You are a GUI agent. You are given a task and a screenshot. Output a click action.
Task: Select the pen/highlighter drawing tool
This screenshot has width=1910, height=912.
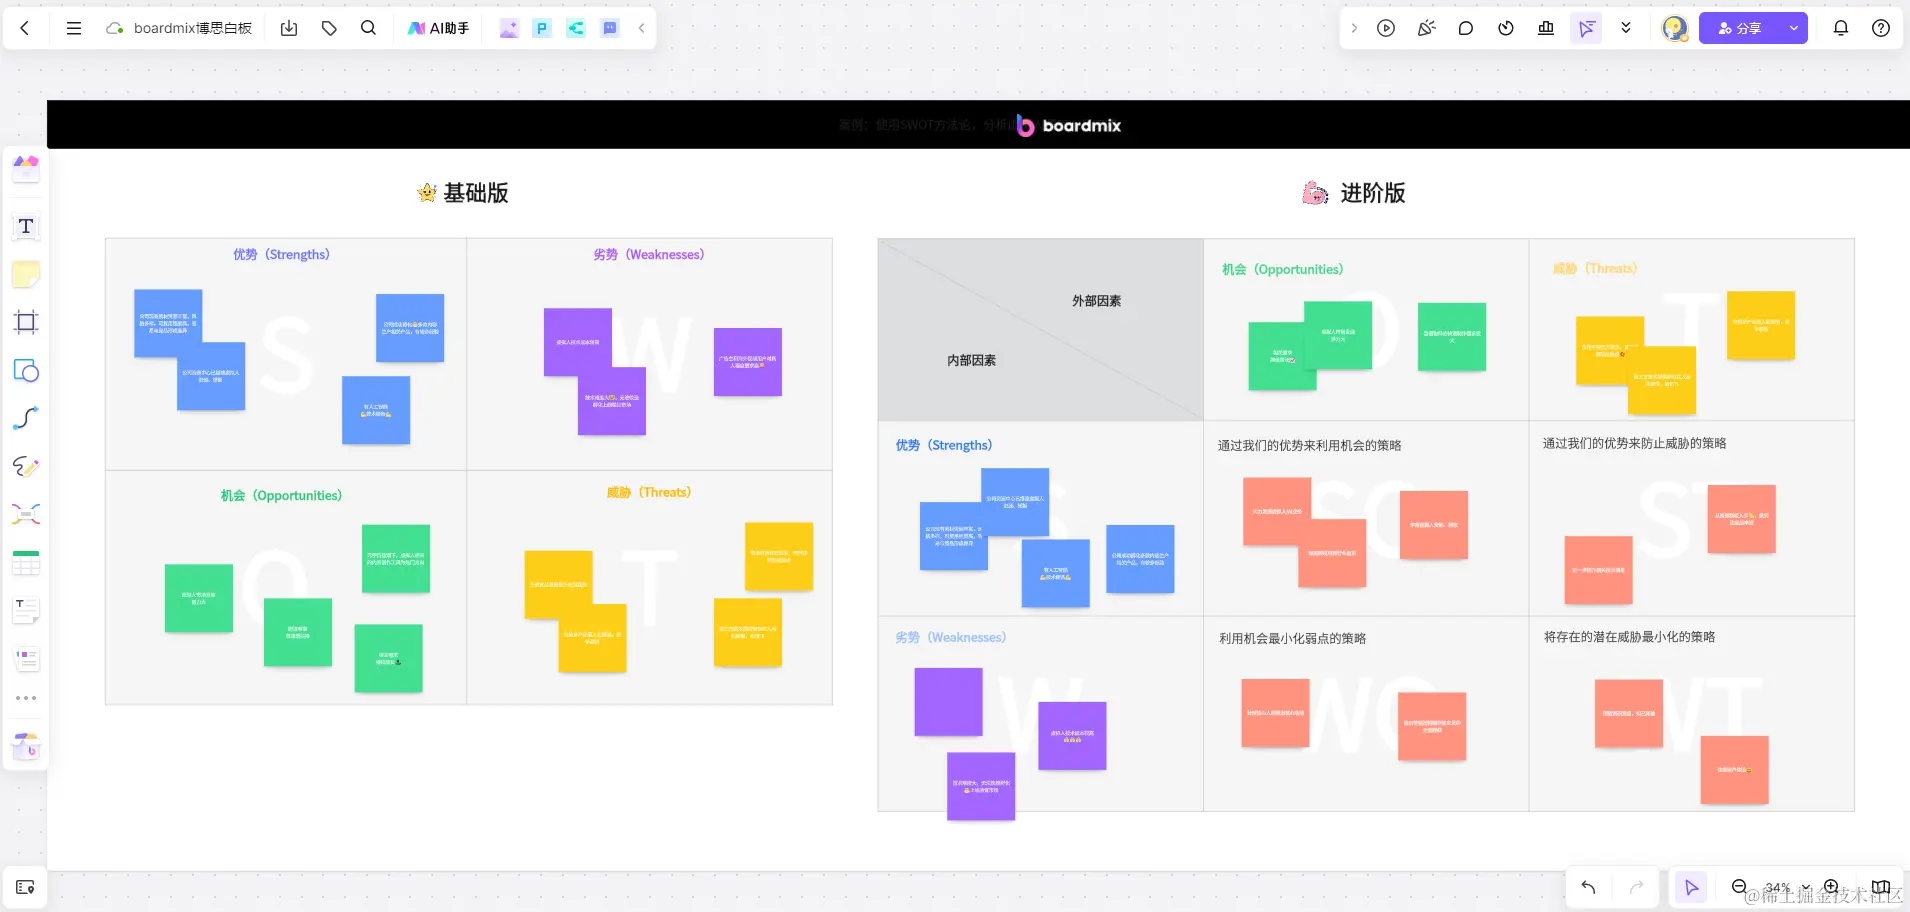click(x=26, y=466)
